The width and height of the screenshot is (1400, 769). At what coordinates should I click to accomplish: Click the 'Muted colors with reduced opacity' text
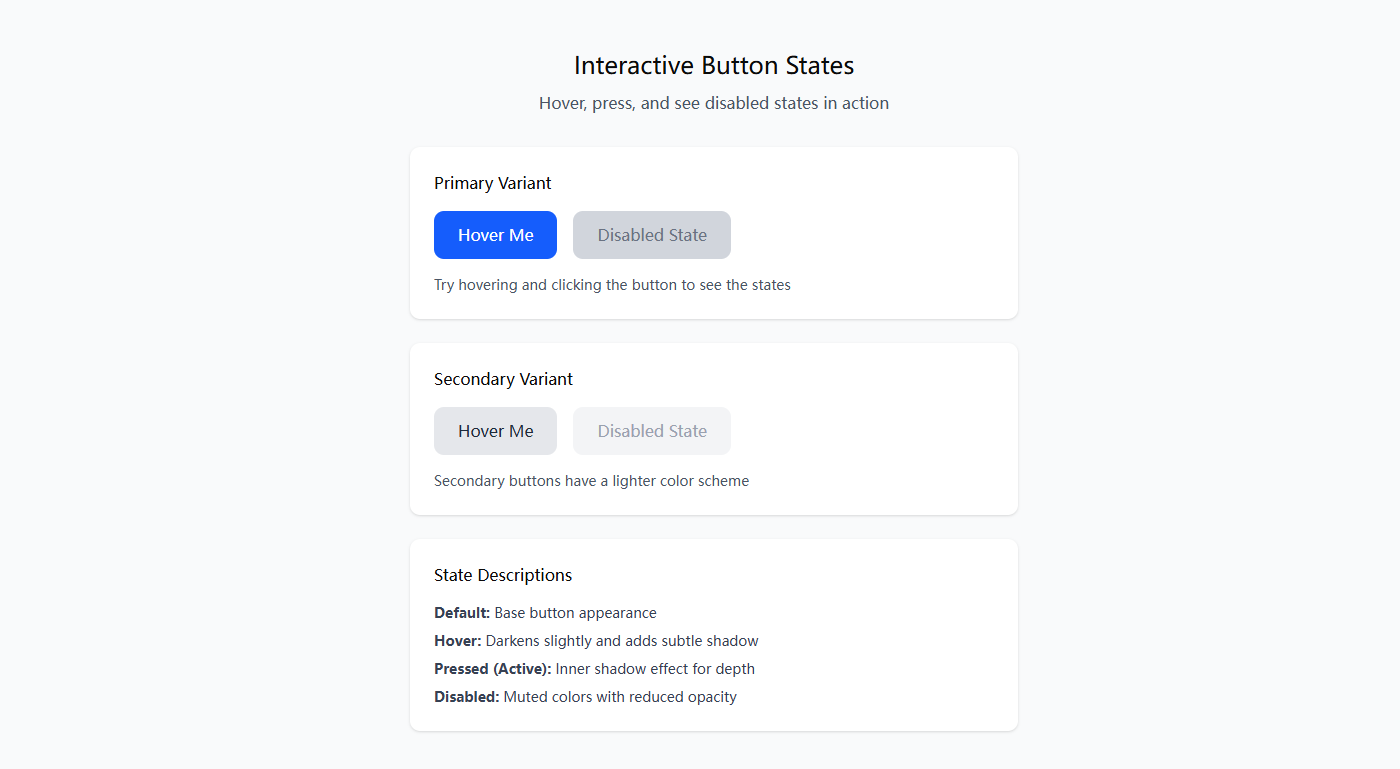pyautogui.click(x=620, y=697)
